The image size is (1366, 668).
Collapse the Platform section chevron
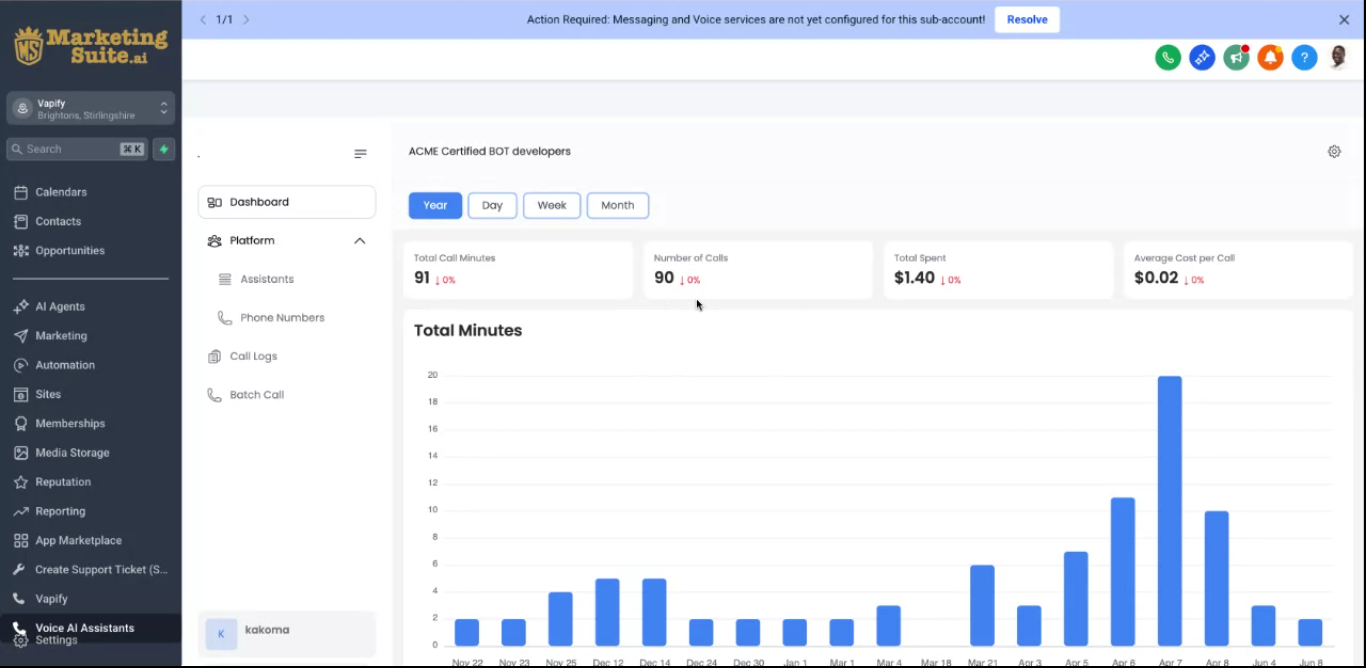coord(359,240)
